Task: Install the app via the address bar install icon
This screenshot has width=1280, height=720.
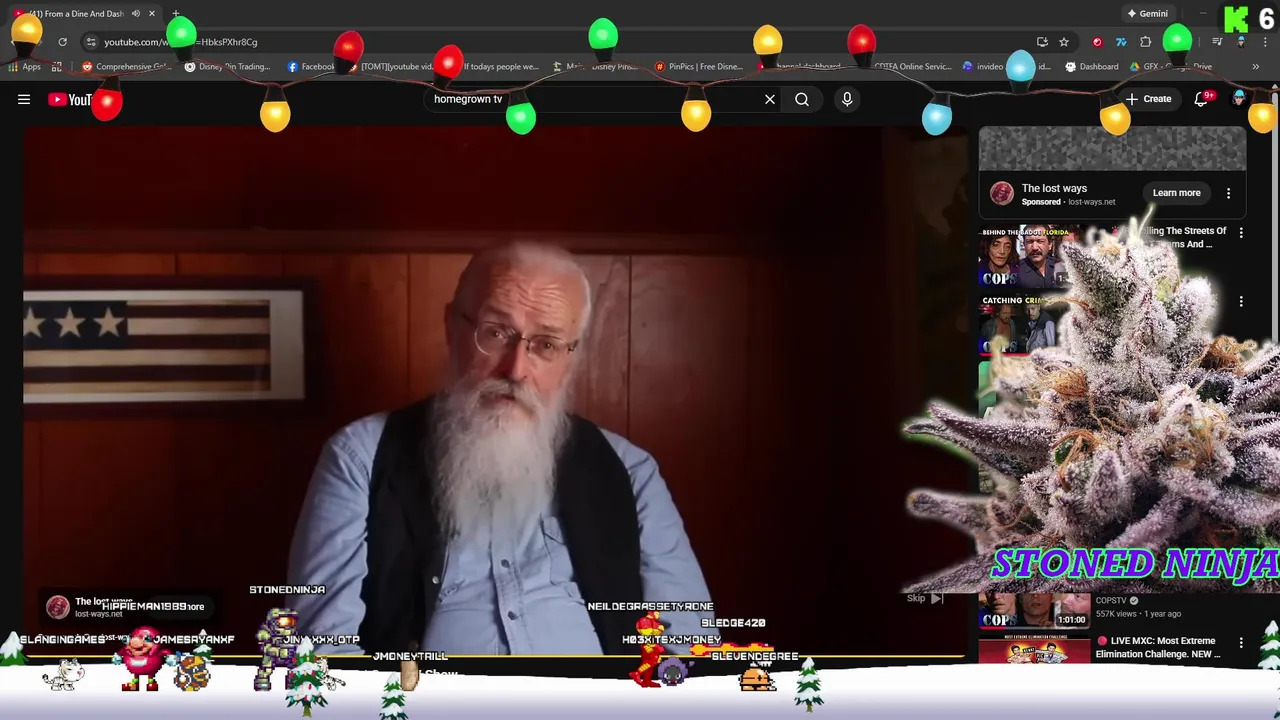Action: 1042,42
